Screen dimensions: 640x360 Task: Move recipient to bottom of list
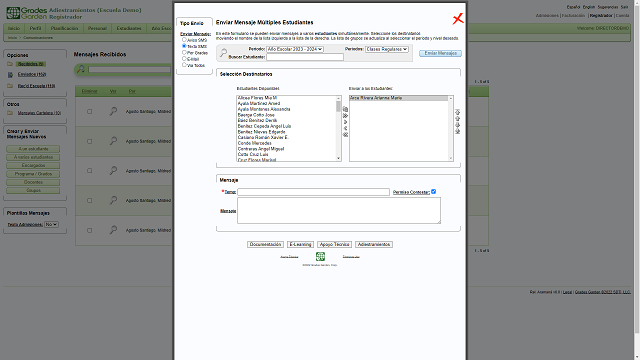458,131
